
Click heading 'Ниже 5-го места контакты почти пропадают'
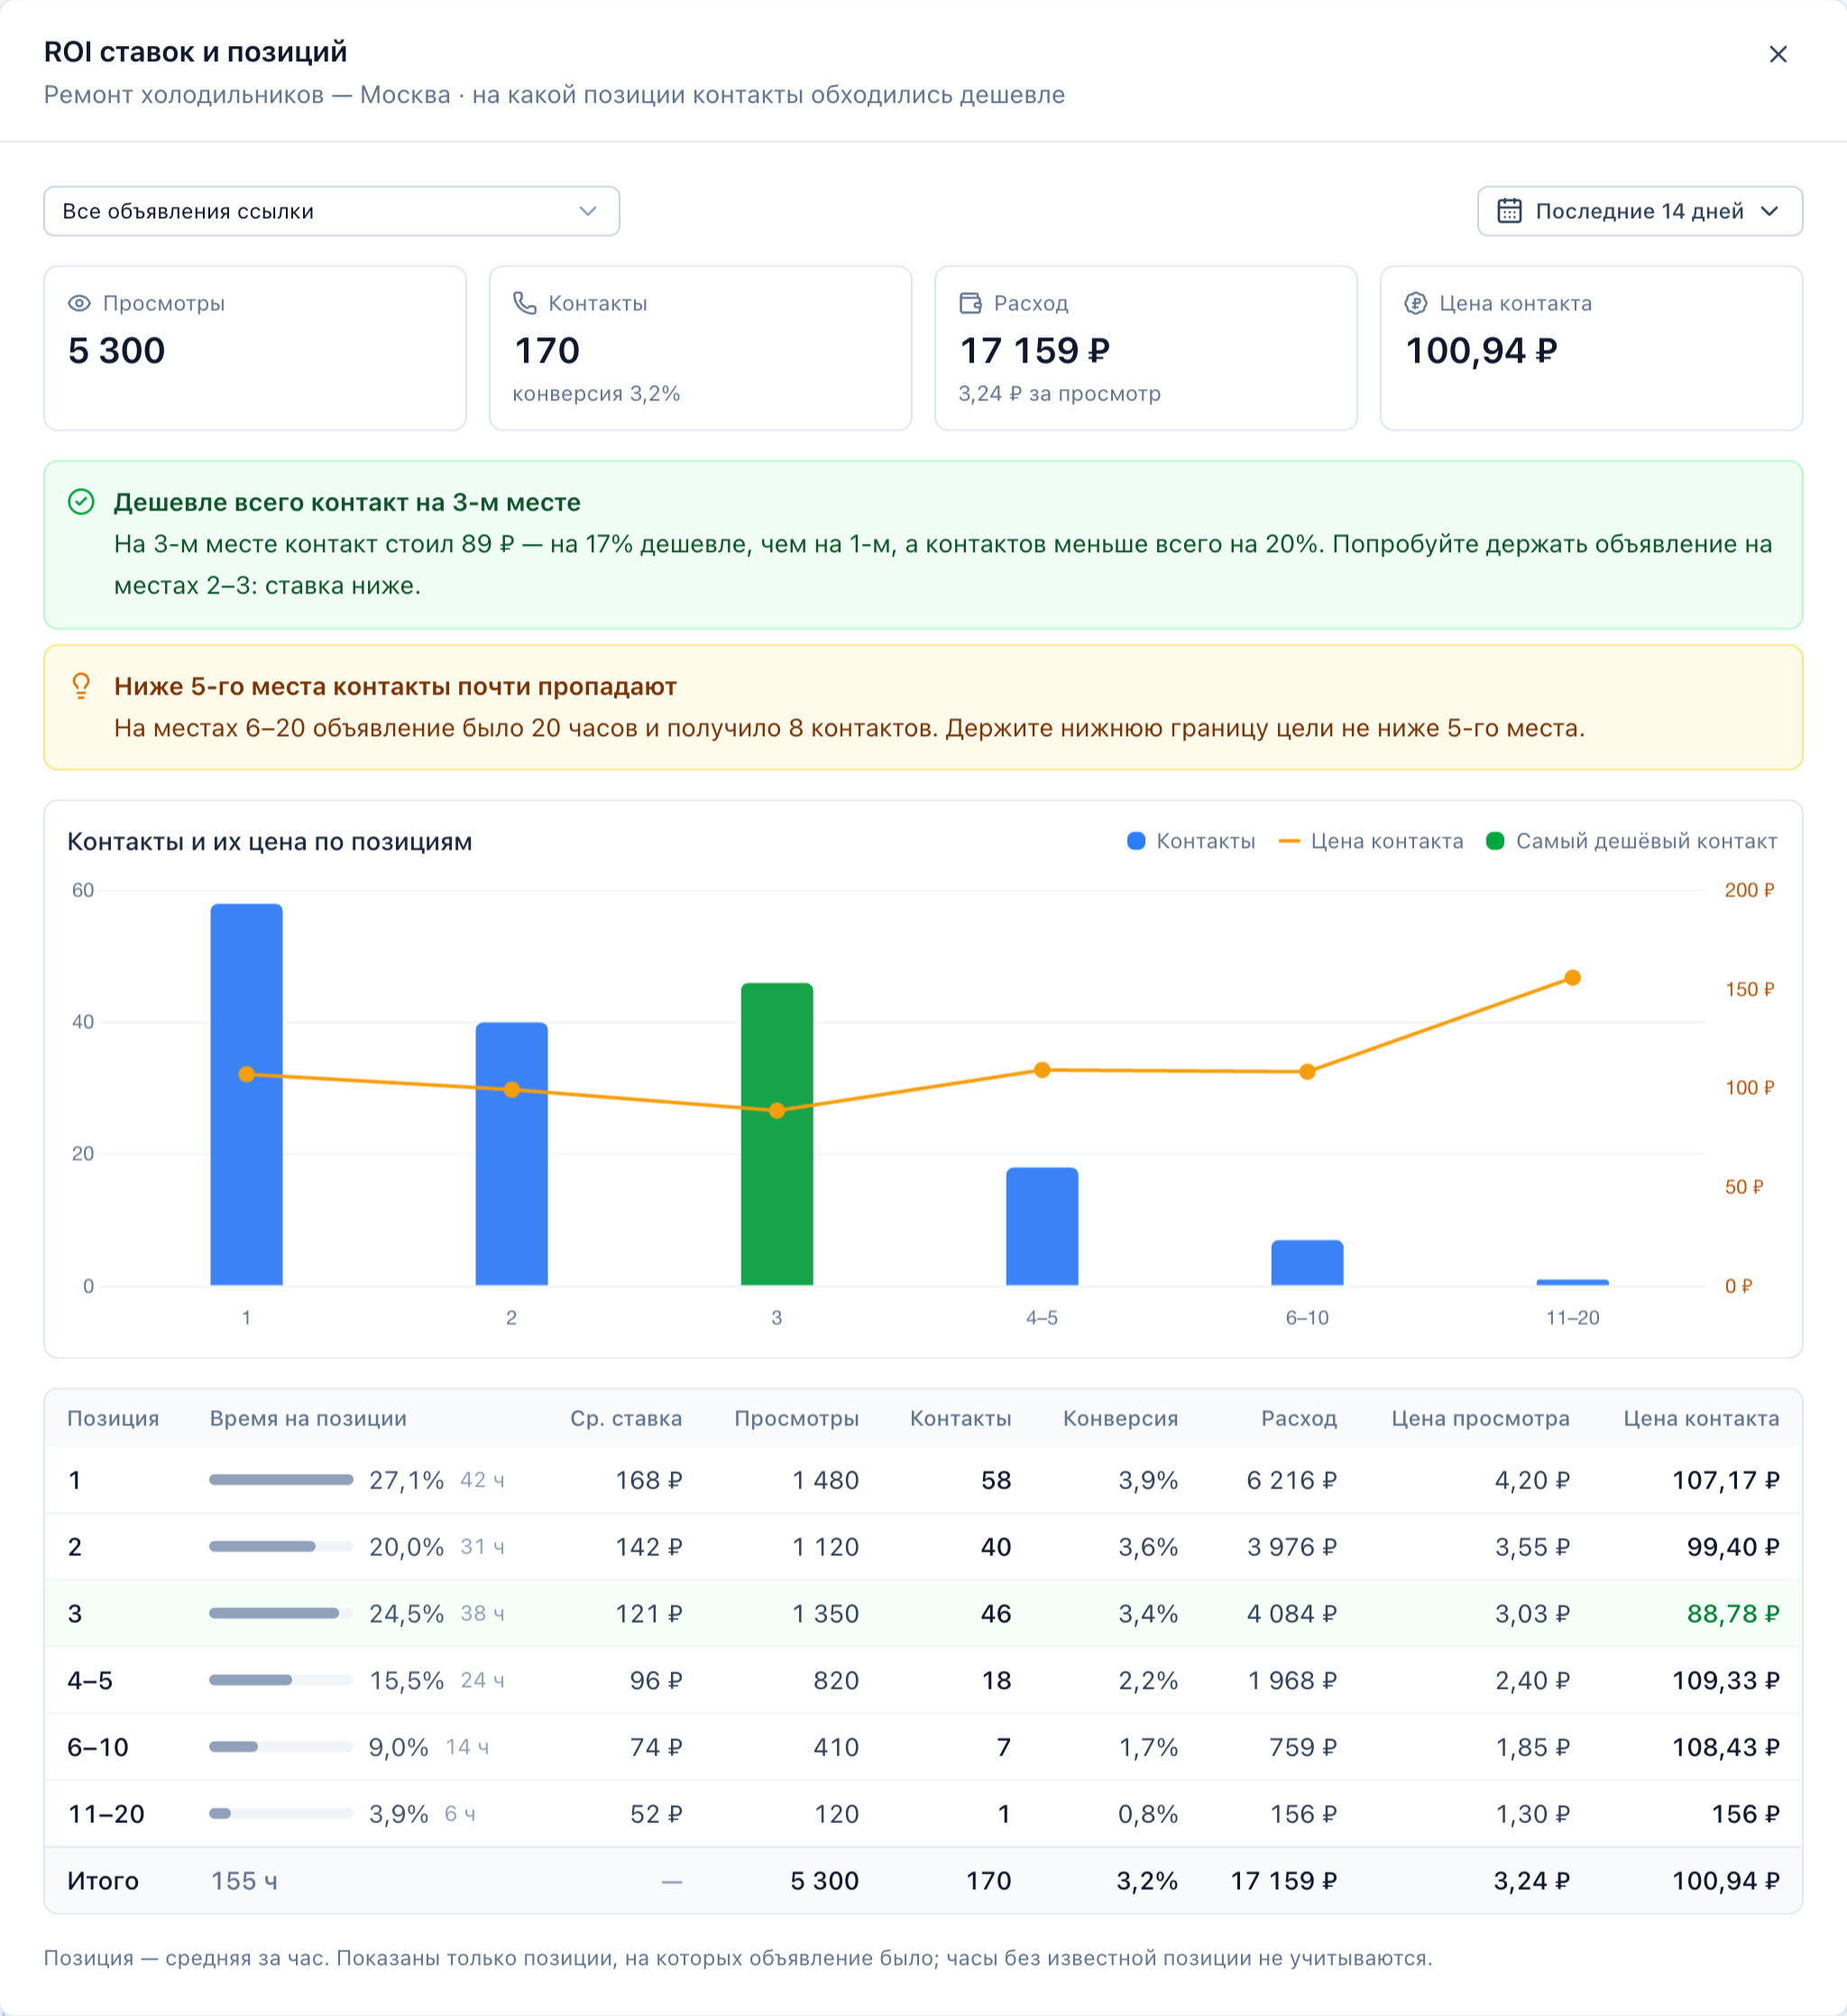[395, 686]
